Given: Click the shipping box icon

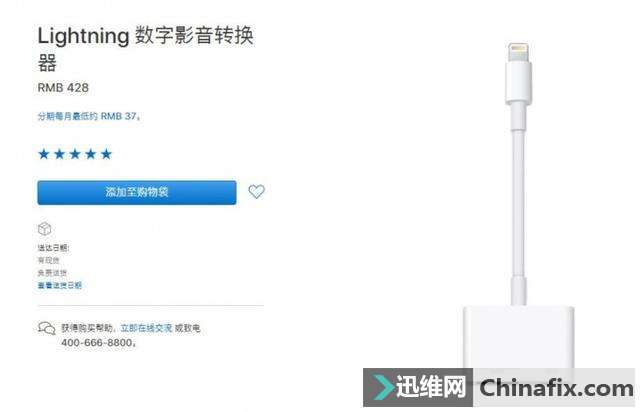Looking at the screenshot, I should 44,229.
